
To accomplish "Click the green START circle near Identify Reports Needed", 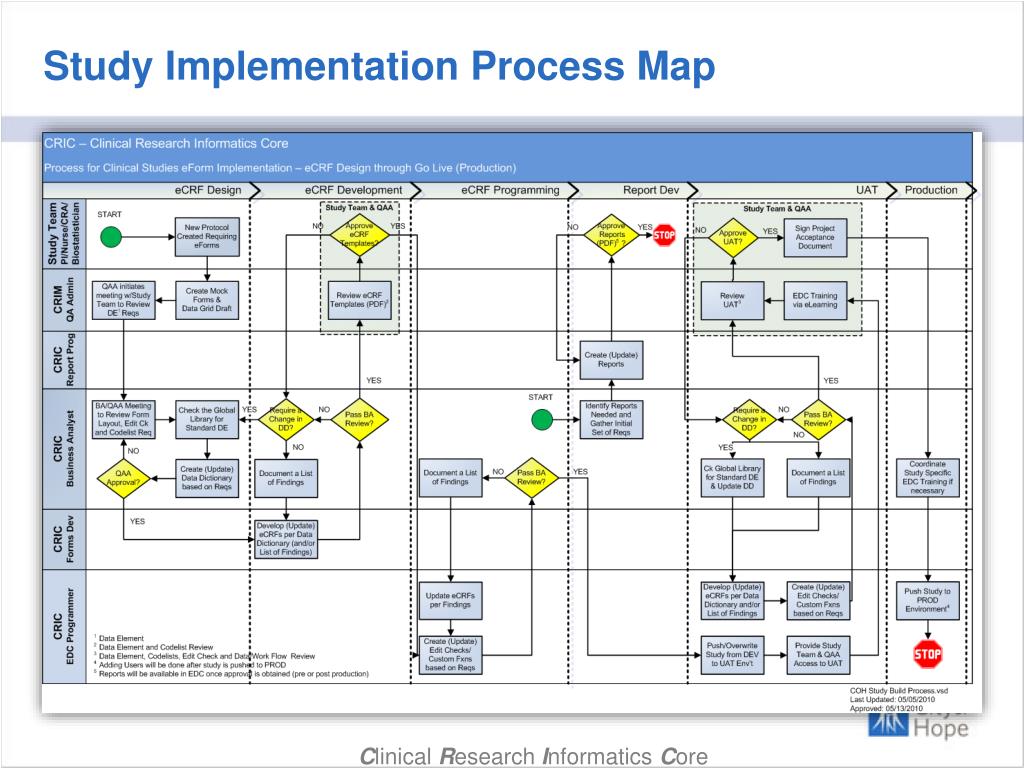I will coord(543,421).
